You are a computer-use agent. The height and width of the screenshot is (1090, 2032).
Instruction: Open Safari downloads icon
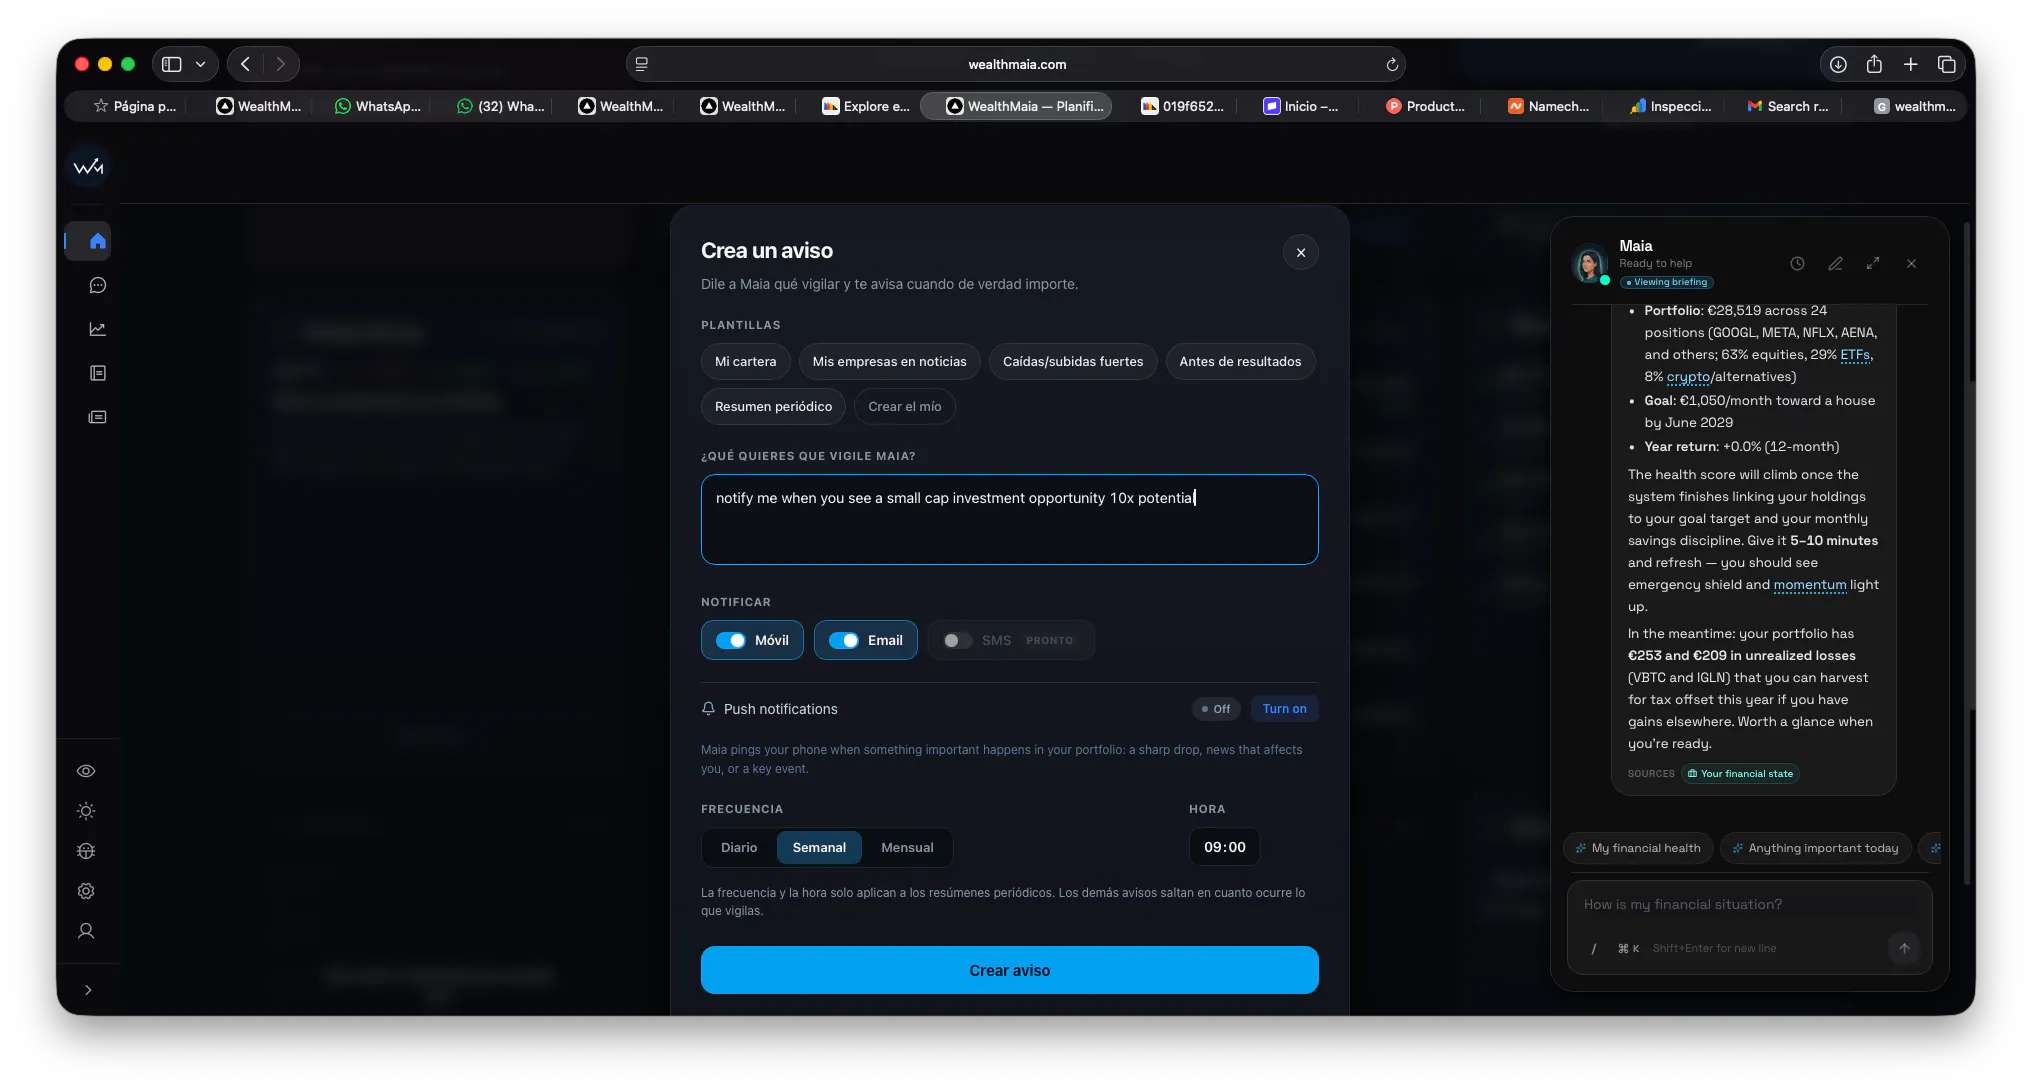point(1838,64)
